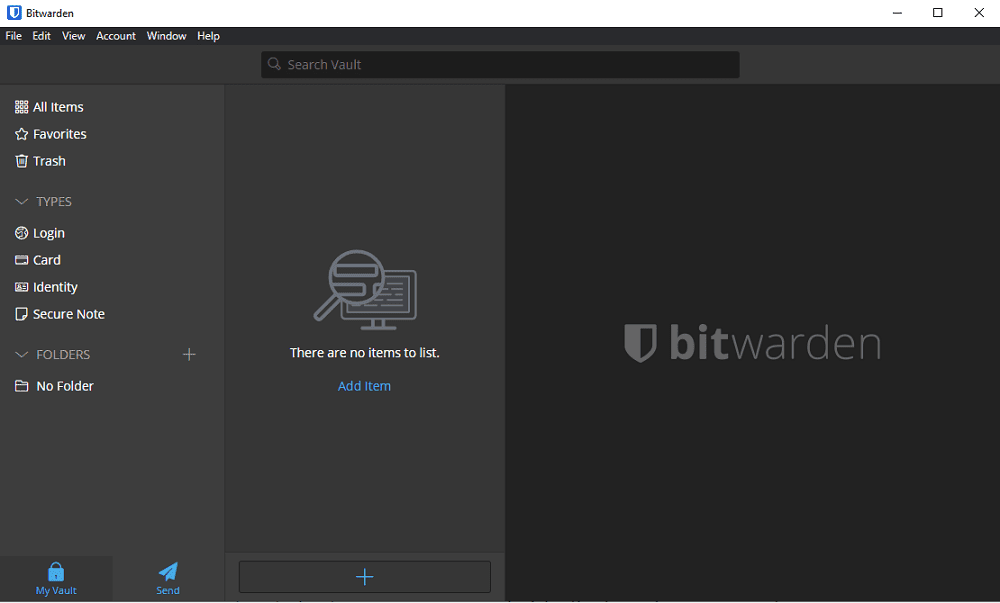This screenshot has width=1000, height=603.
Task: Open the Account menu
Action: (115, 35)
